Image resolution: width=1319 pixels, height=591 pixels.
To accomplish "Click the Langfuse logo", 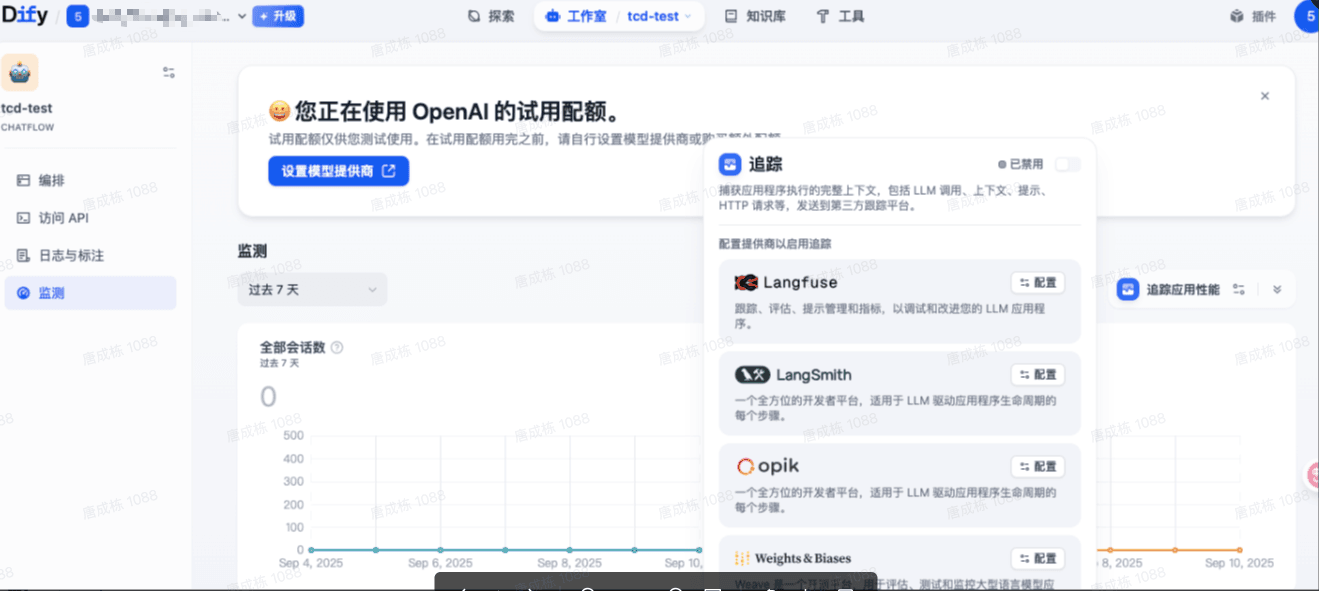I will click(x=786, y=283).
